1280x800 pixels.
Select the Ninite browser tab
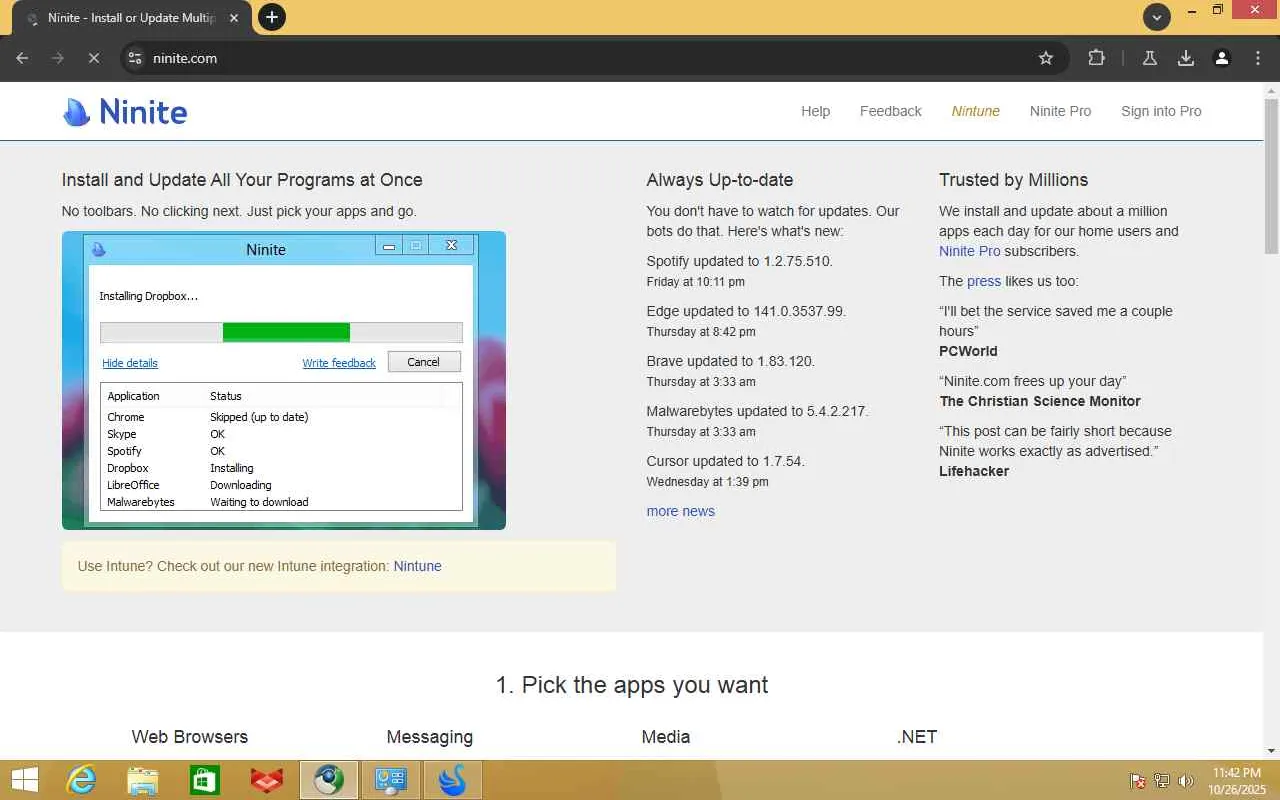coord(130,18)
